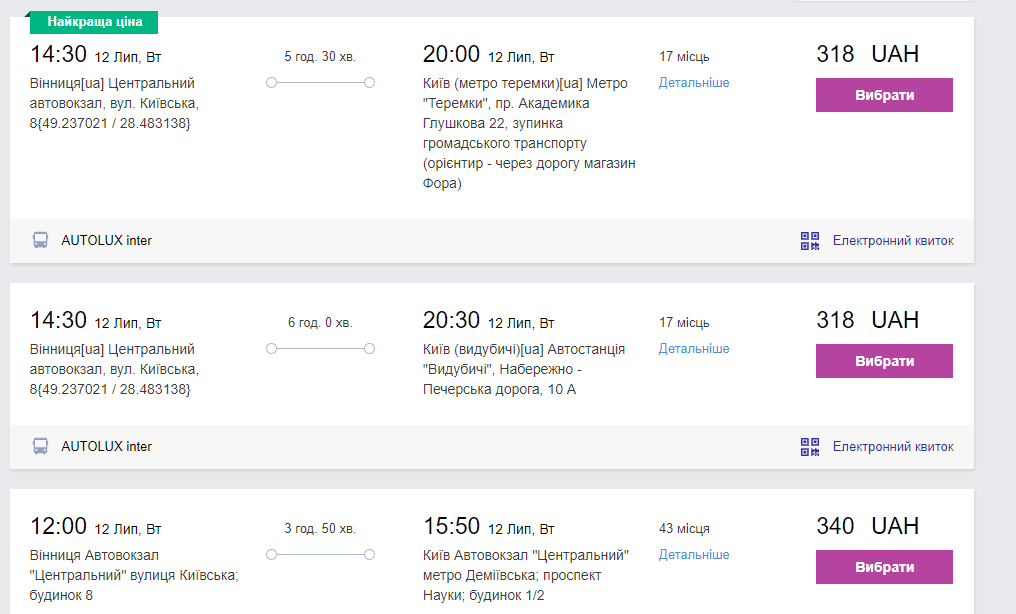Image resolution: width=1016 pixels, height=614 pixels.
Task: Click first Електронний квиток label
Action: coord(893,240)
